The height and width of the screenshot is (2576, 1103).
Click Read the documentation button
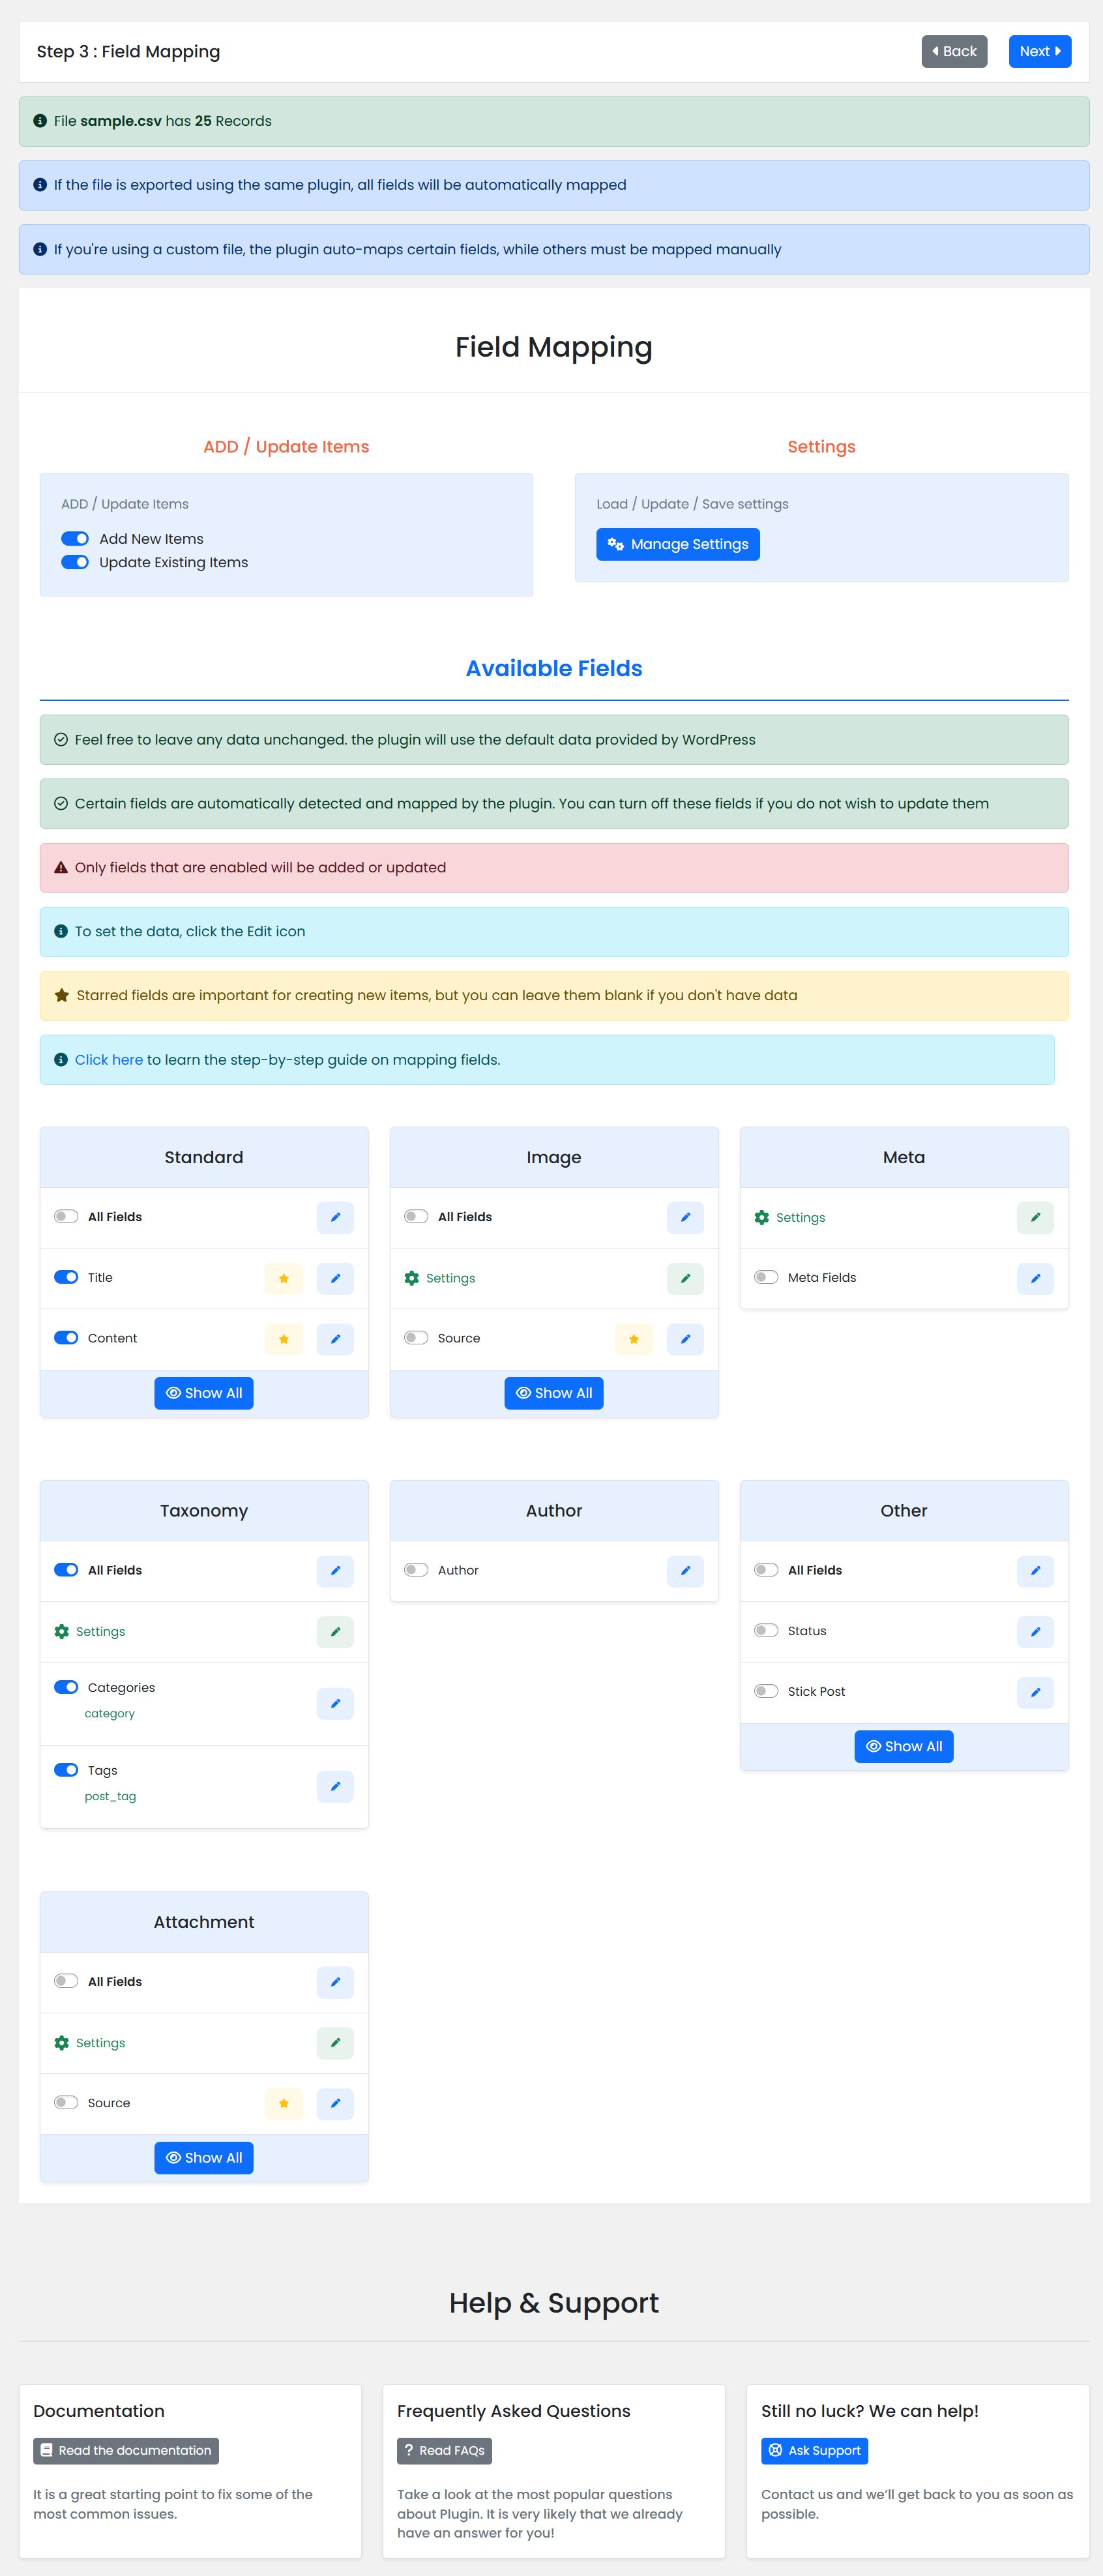(x=126, y=2450)
